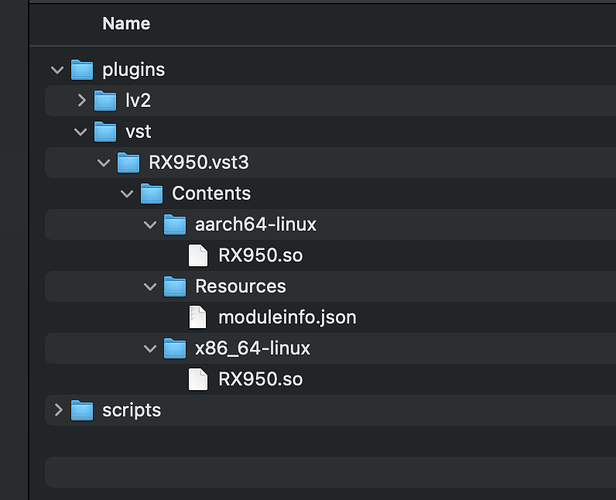
Task: Collapse the vst folder chevron
Action: point(81,132)
